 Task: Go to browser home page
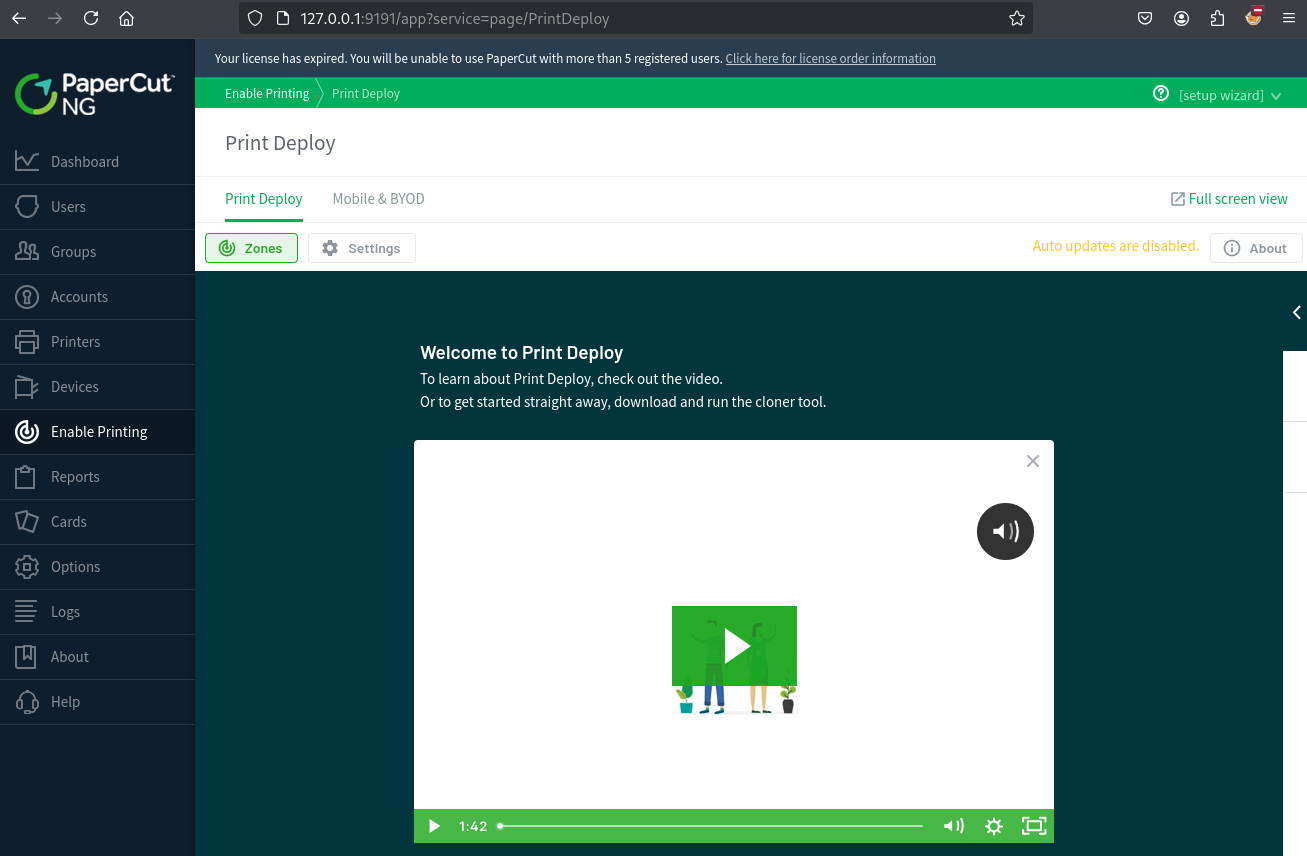(x=126, y=18)
